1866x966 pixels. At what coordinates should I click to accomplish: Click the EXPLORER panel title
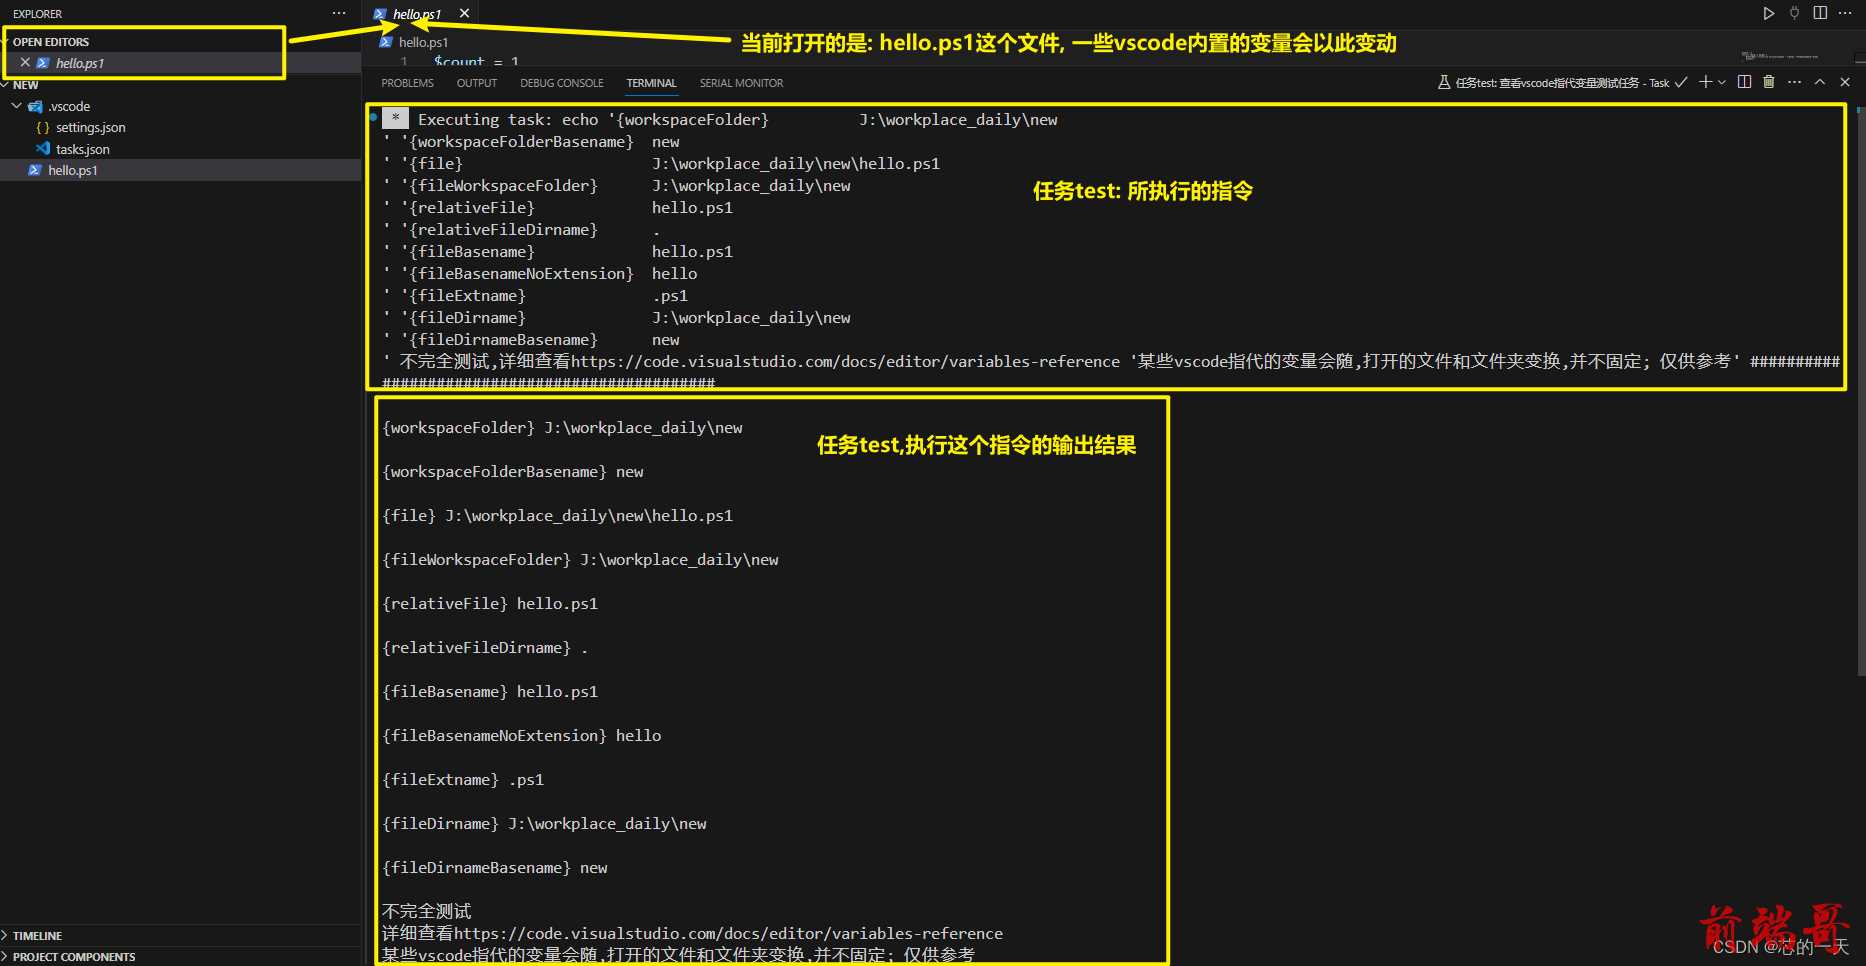click(37, 14)
